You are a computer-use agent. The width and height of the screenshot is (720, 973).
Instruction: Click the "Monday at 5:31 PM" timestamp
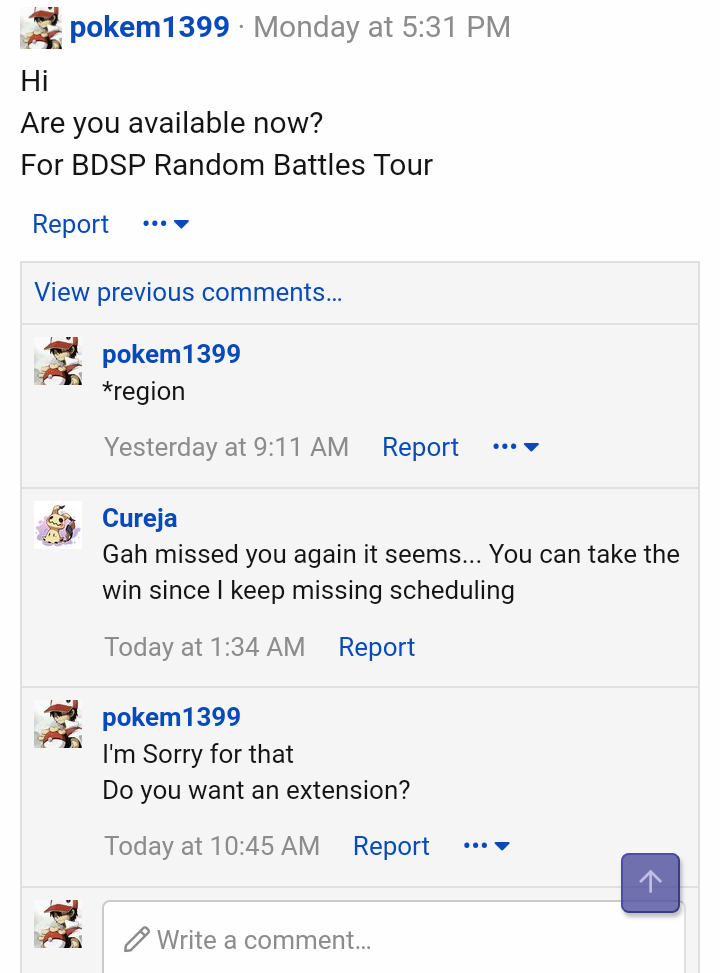pos(382,27)
